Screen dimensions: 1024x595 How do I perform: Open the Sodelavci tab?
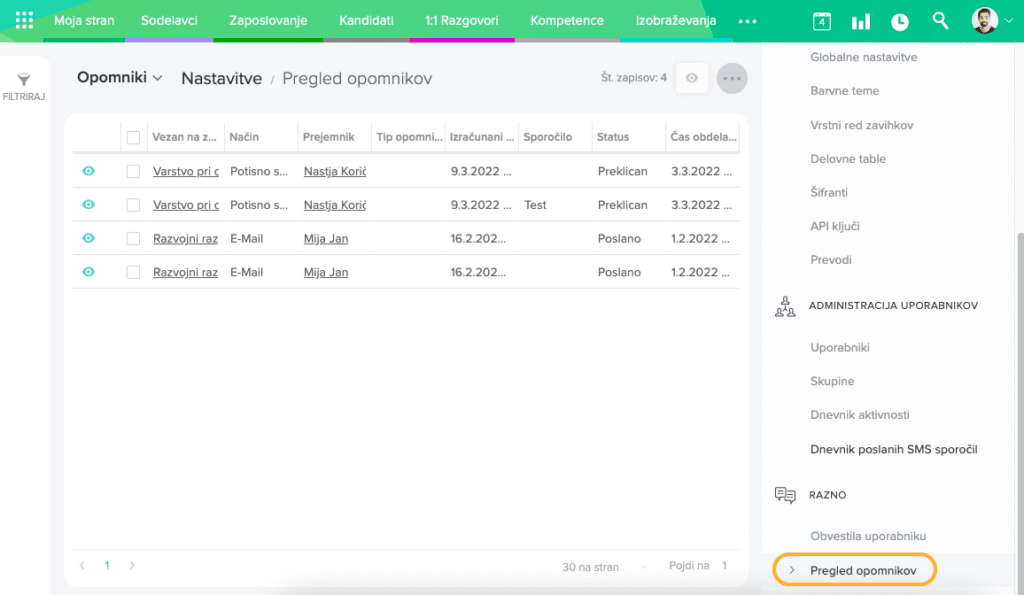tap(168, 20)
